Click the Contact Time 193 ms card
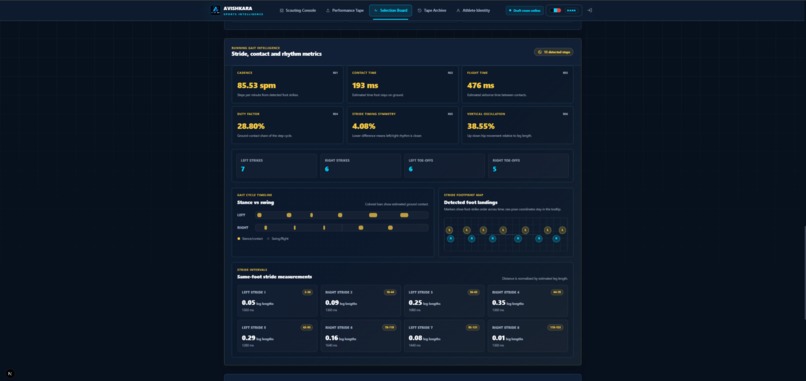This screenshot has height=381, width=806. coord(402,84)
